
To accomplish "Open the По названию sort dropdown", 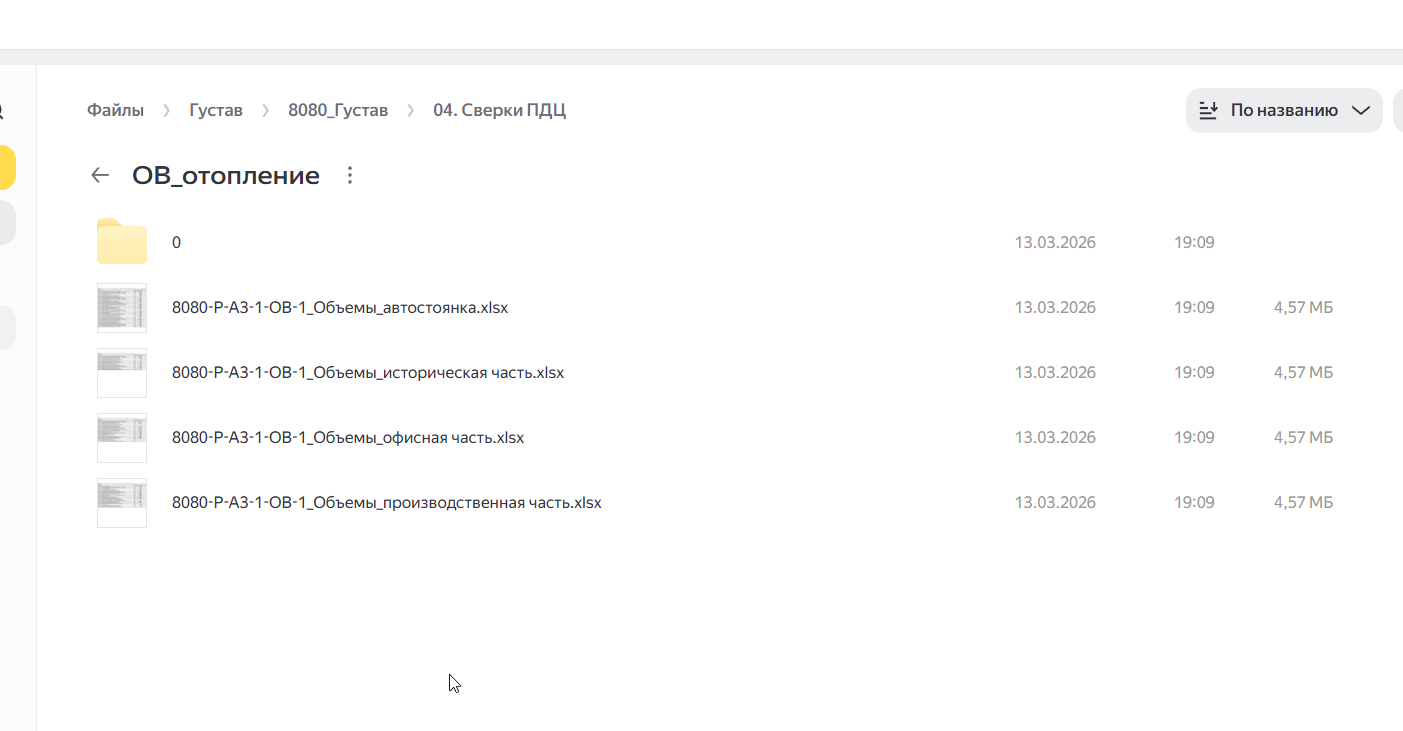I will tap(1284, 110).
